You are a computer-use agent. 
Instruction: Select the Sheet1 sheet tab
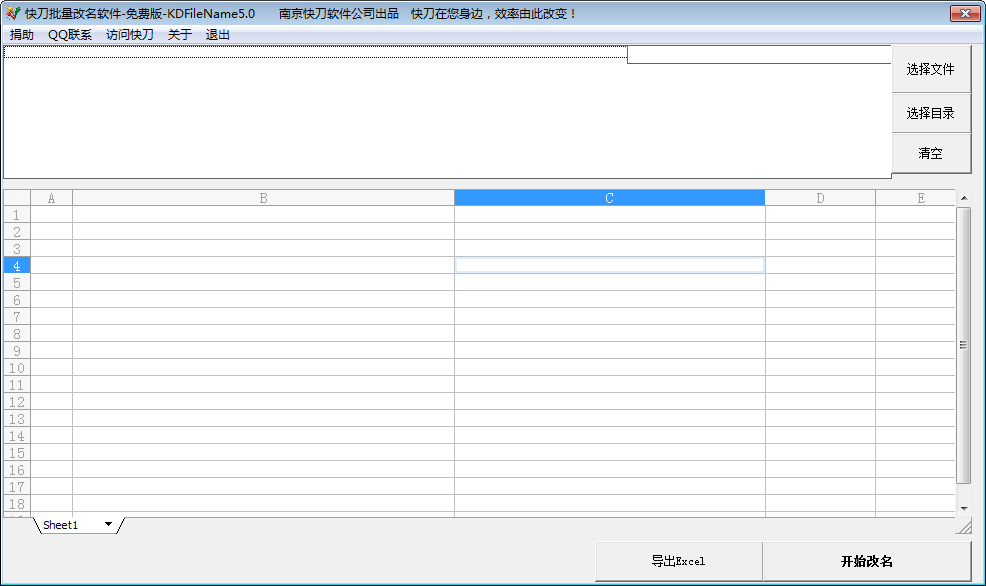pyautogui.click(x=61, y=525)
